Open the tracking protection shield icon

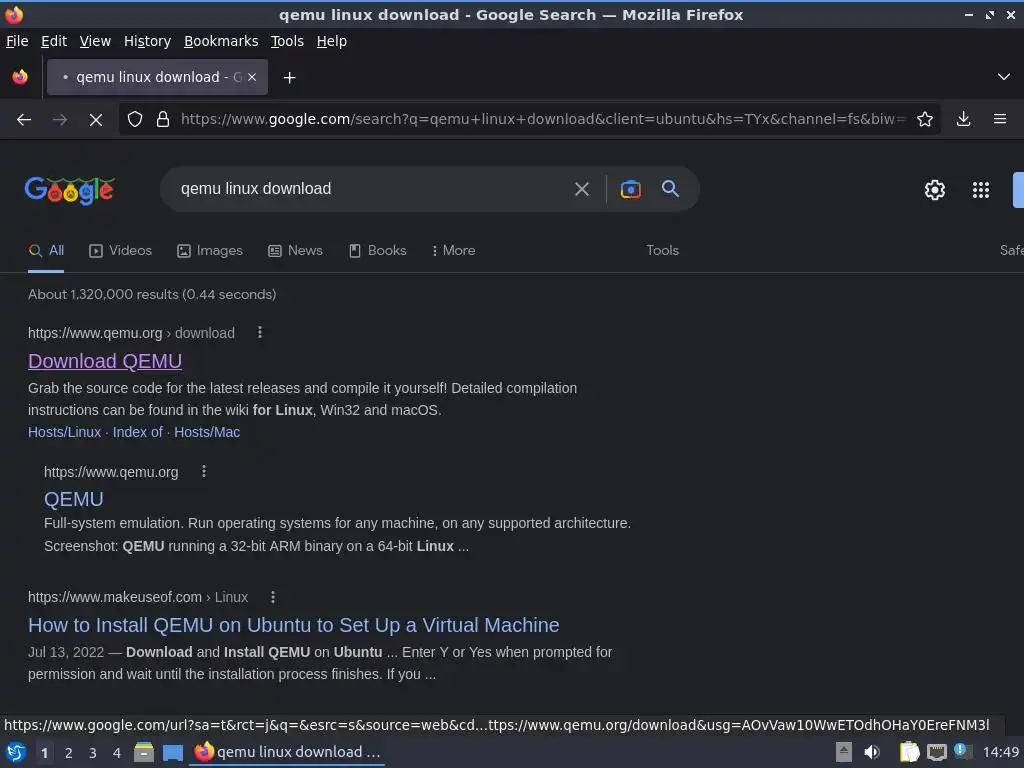coord(135,119)
